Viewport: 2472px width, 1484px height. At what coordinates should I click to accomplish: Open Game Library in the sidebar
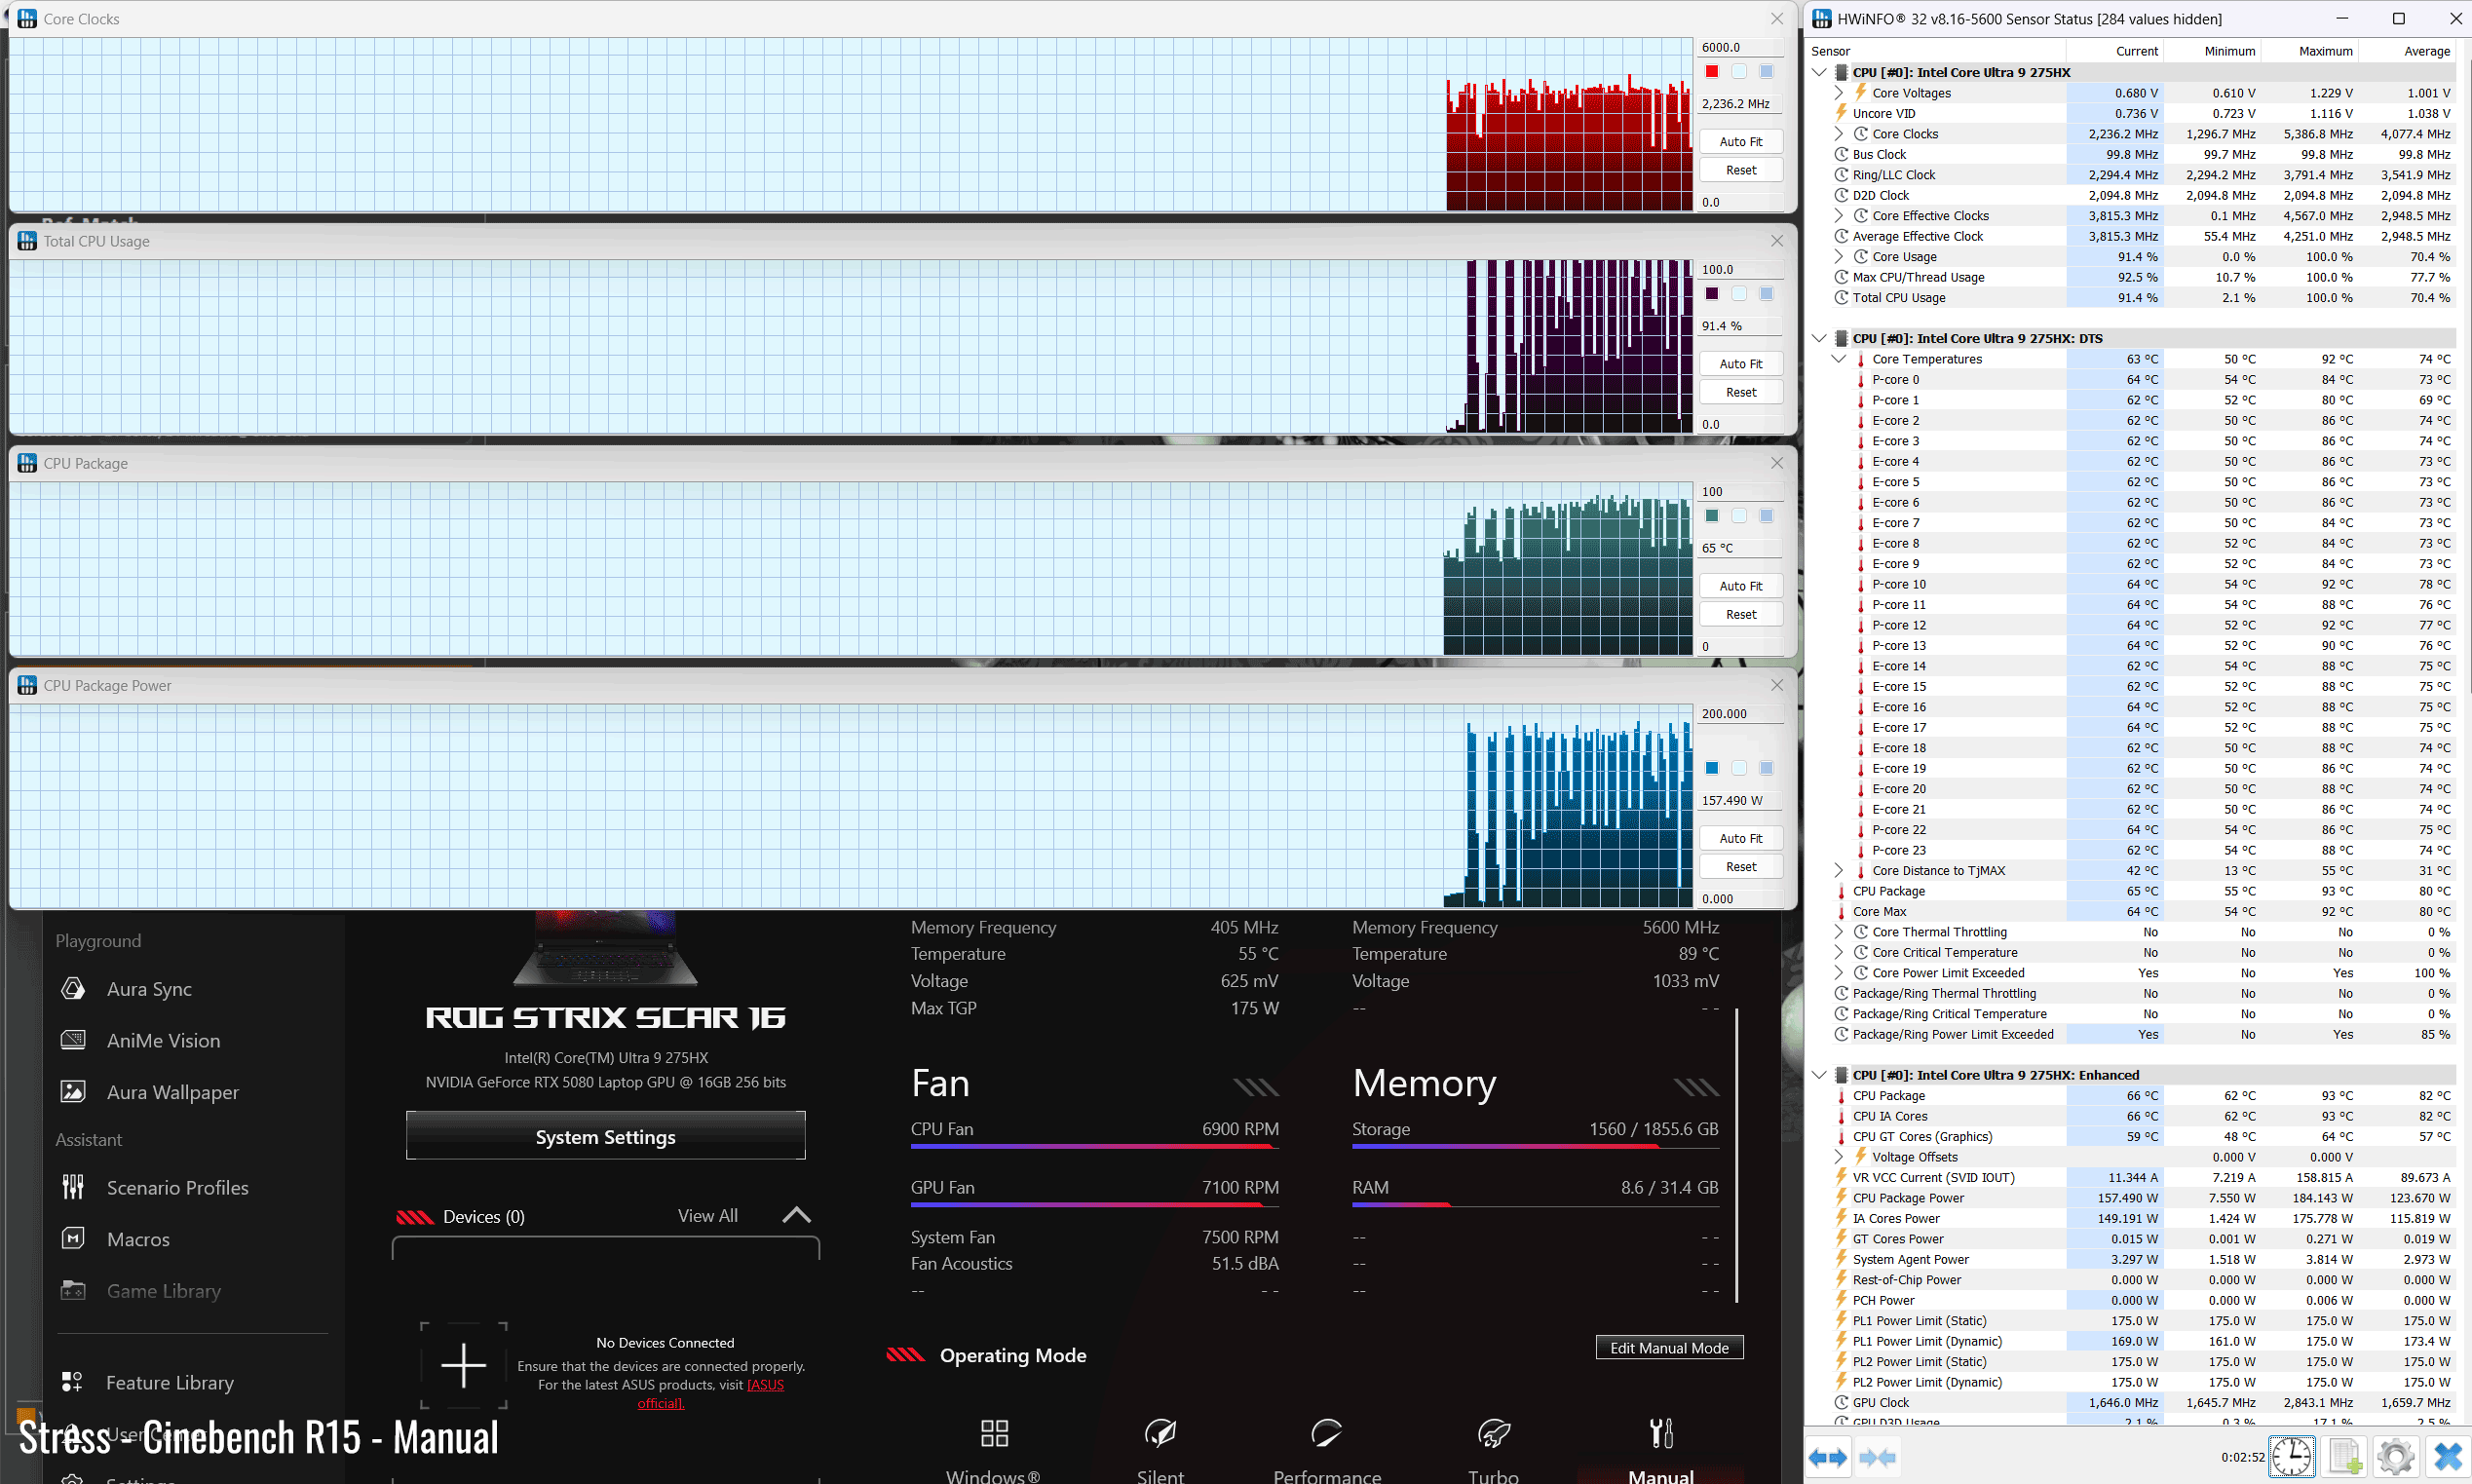[163, 1291]
